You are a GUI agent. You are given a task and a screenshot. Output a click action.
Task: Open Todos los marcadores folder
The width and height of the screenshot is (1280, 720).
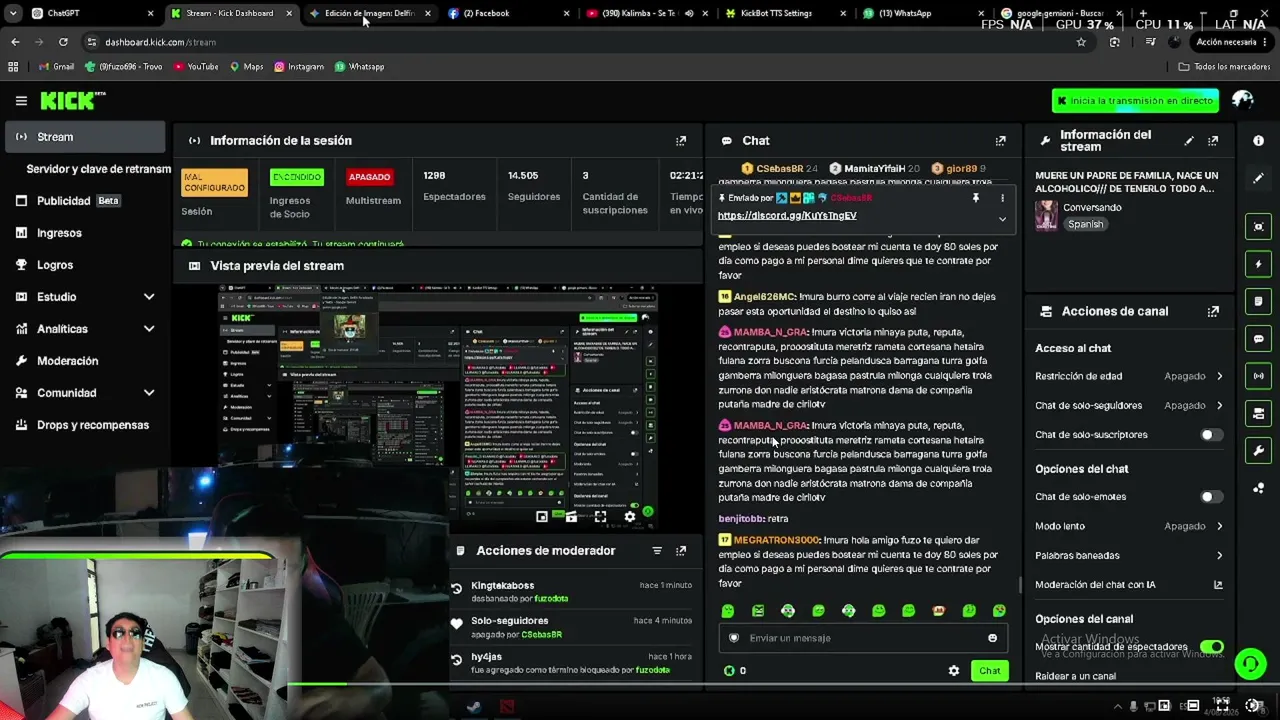tap(1224, 67)
